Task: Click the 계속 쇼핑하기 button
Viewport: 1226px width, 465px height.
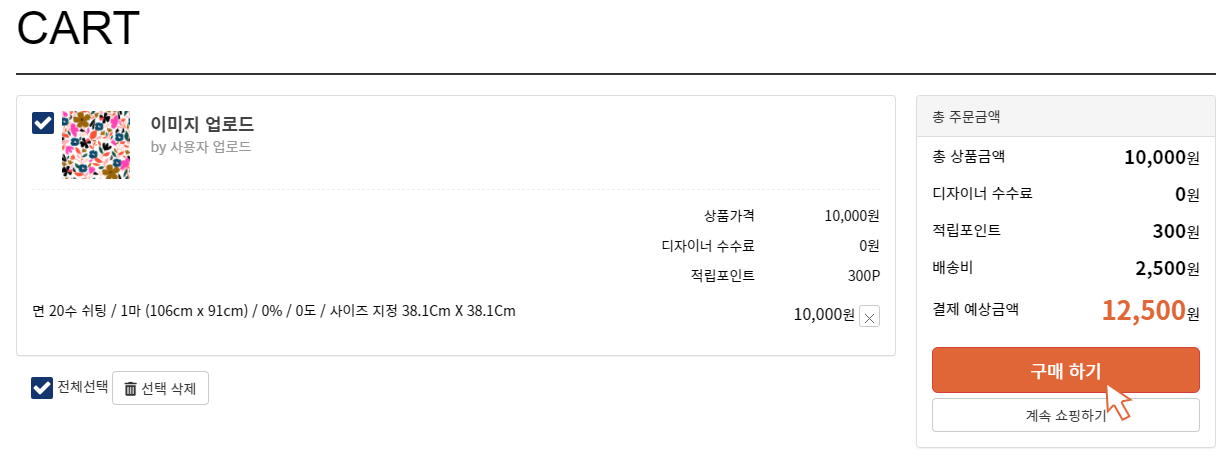Action: tap(1065, 415)
